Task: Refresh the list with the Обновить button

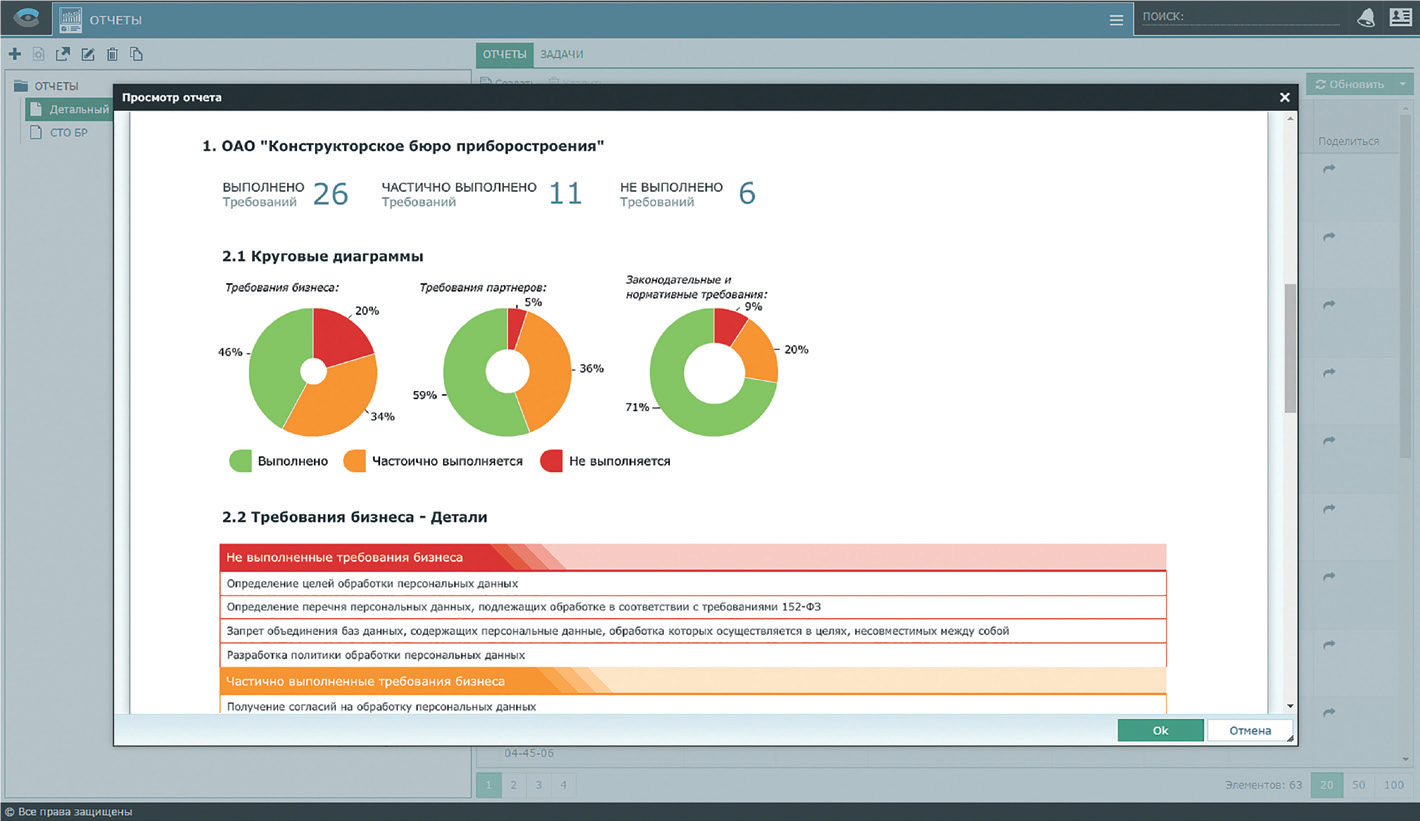Action: click(x=1350, y=84)
